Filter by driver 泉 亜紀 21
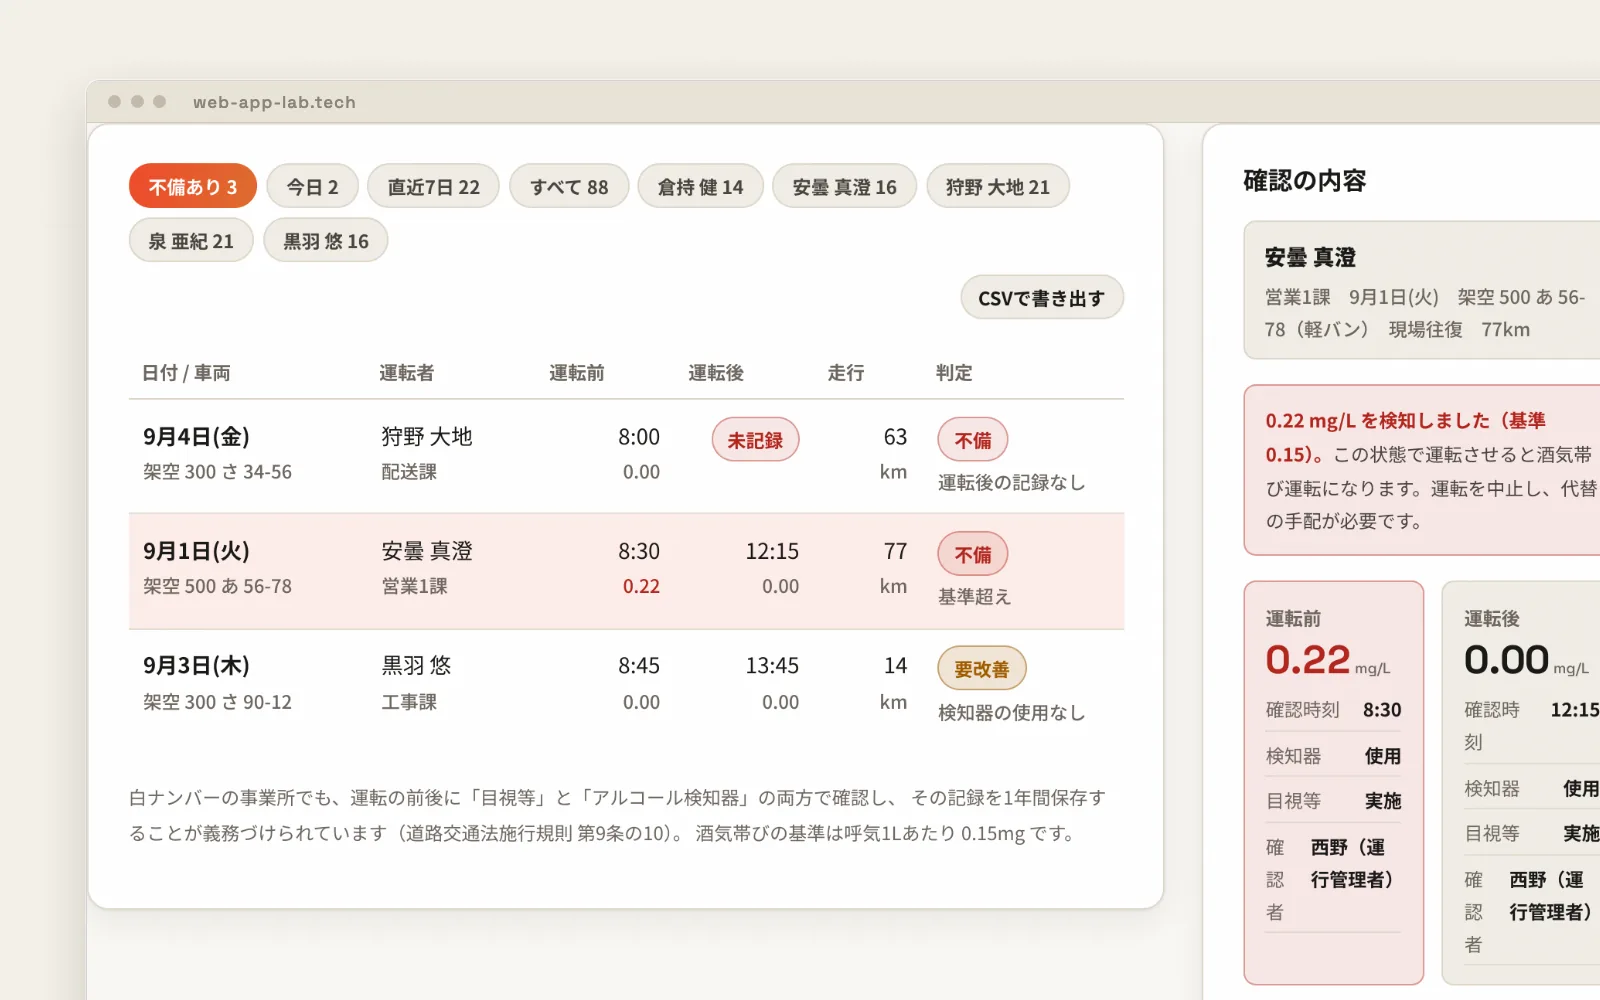This screenshot has width=1600, height=1000. pyautogui.click(x=191, y=240)
